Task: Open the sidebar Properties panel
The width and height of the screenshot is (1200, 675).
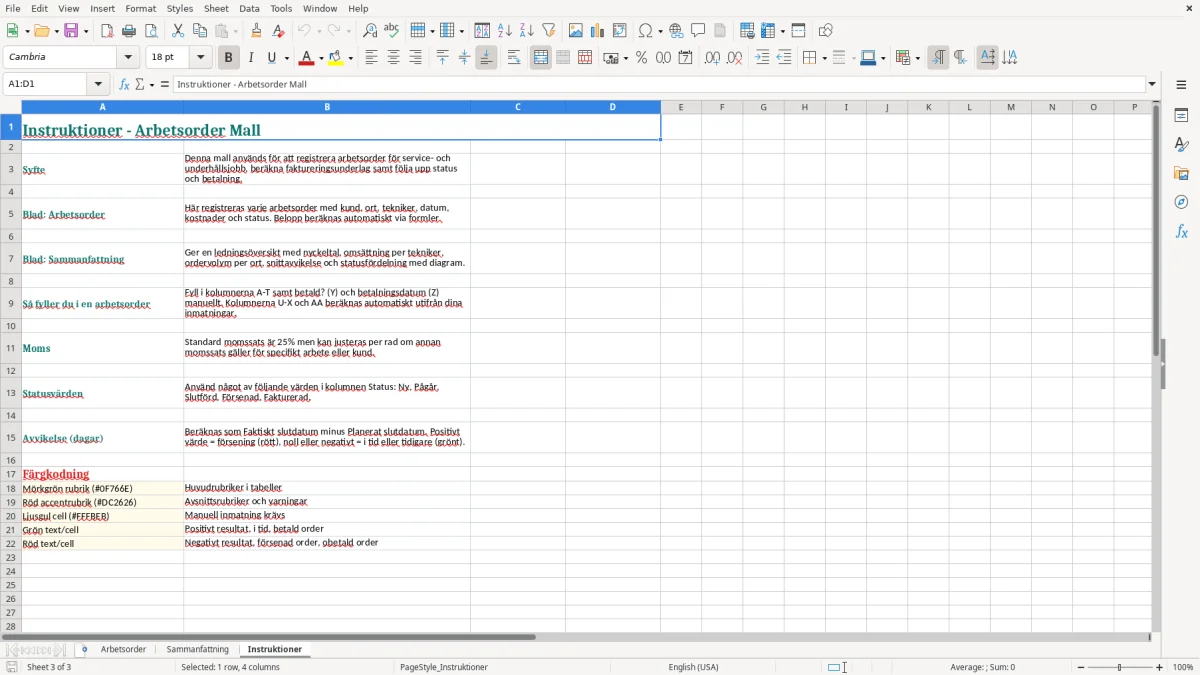Action: click(1181, 116)
